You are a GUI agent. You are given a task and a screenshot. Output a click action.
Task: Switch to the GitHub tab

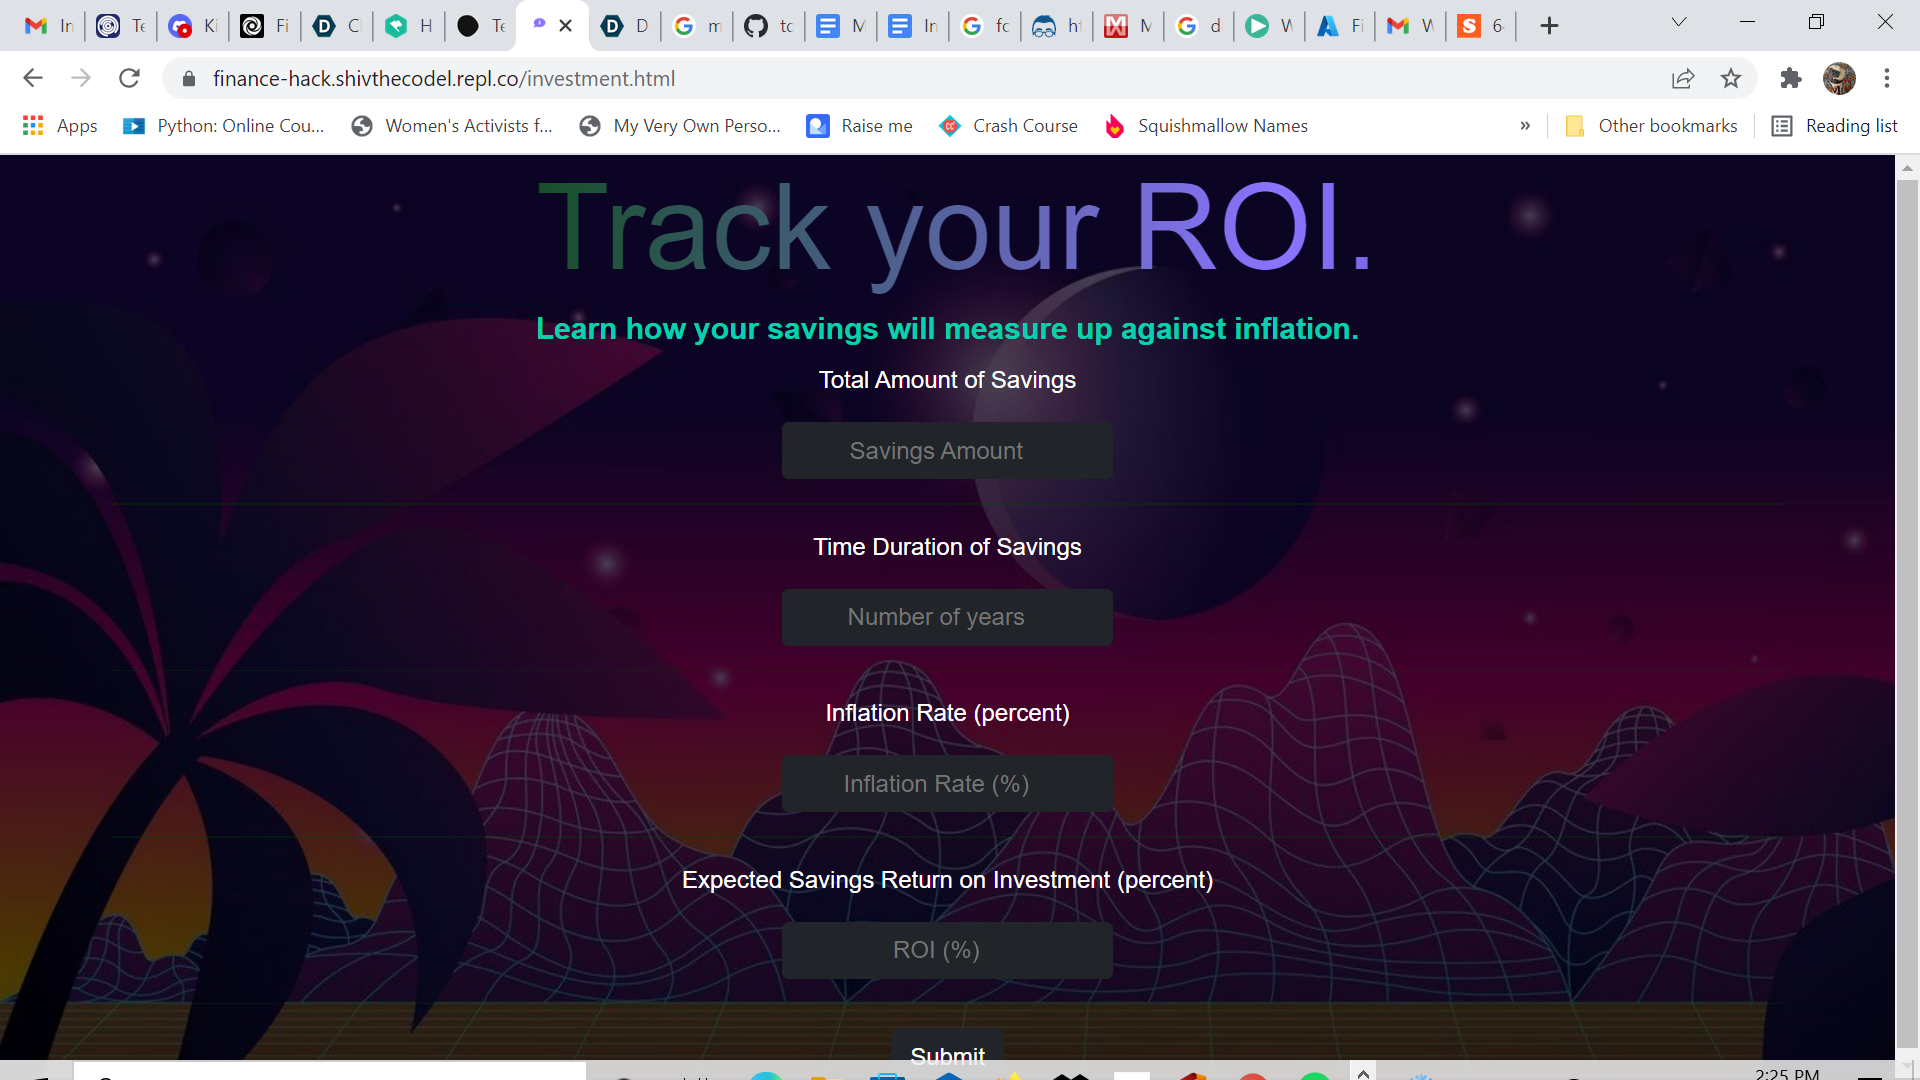point(768,26)
